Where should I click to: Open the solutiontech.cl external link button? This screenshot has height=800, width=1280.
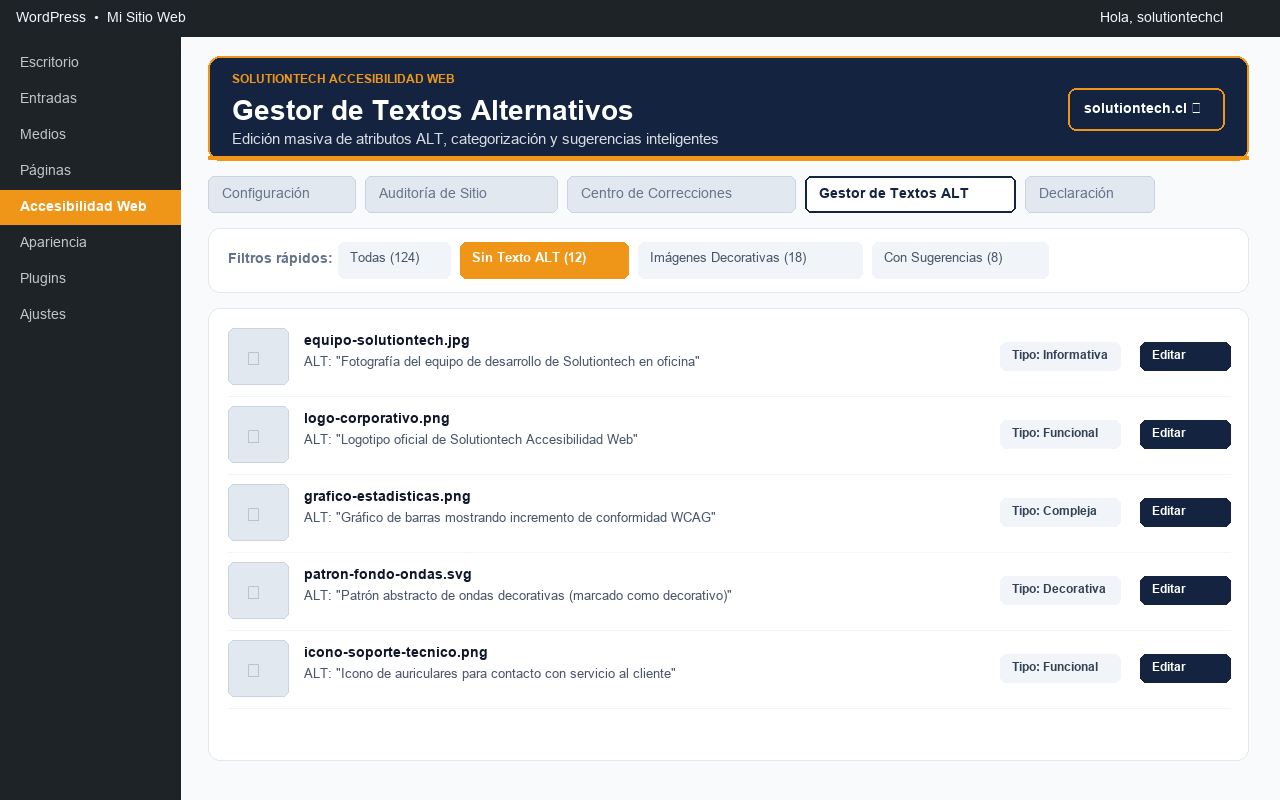(1146, 109)
